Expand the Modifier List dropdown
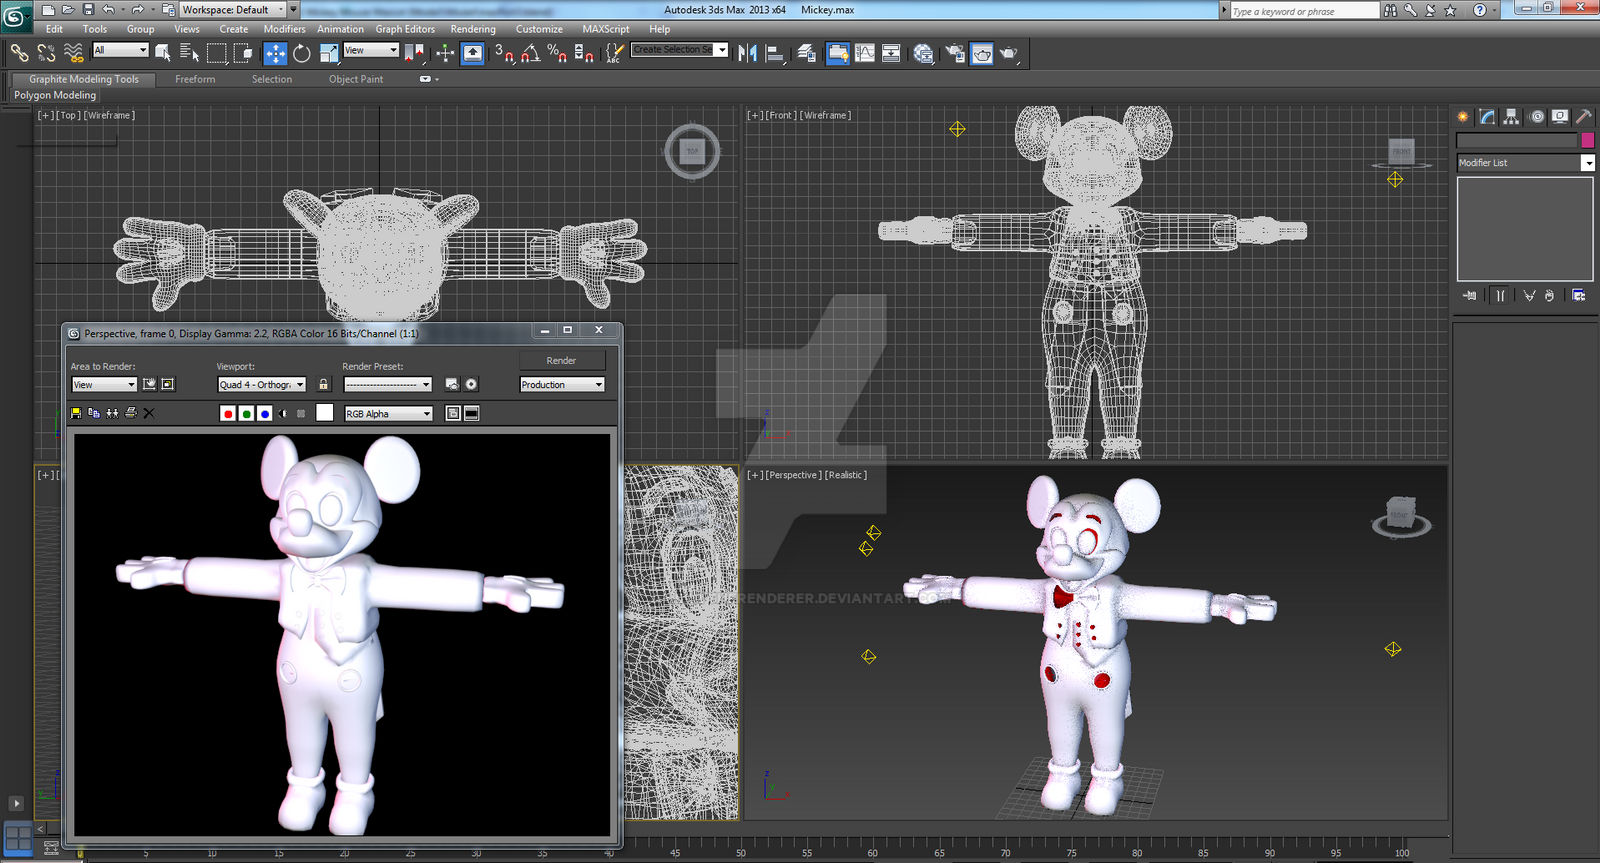The width and height of the screenshot is (1600, 863). point(1587,163)
